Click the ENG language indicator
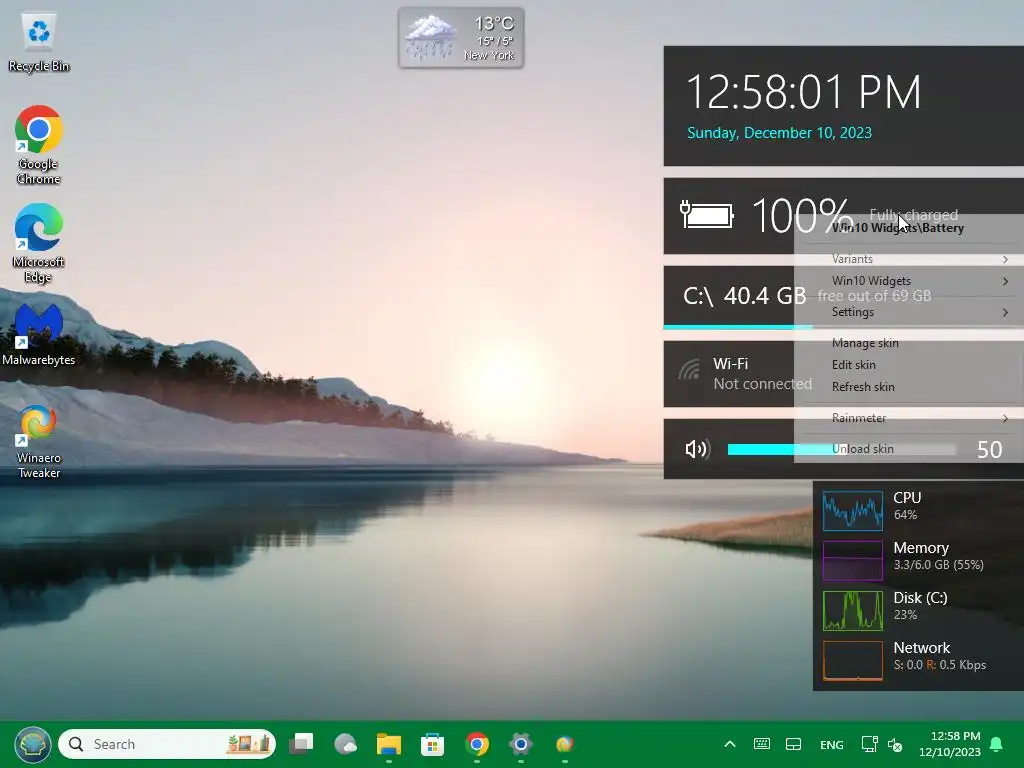 click(831, 744)
